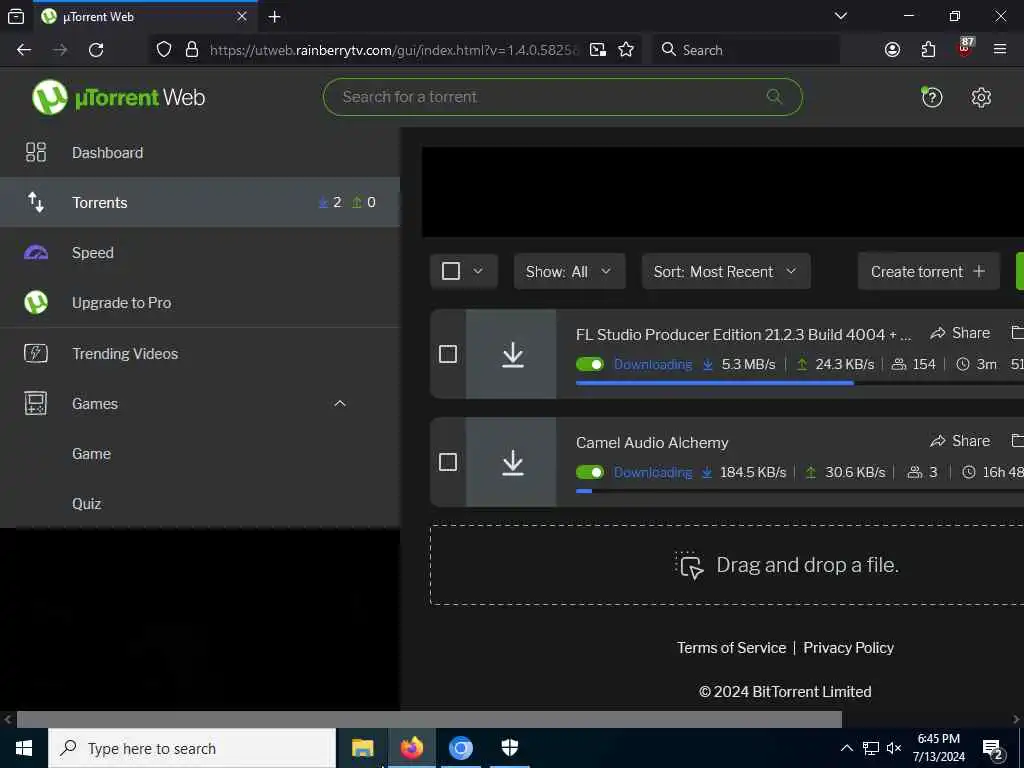The width and height of the screenshot is (1024, 768).
Task: Select the Torrents menu item
Action: tap(200, 202)
